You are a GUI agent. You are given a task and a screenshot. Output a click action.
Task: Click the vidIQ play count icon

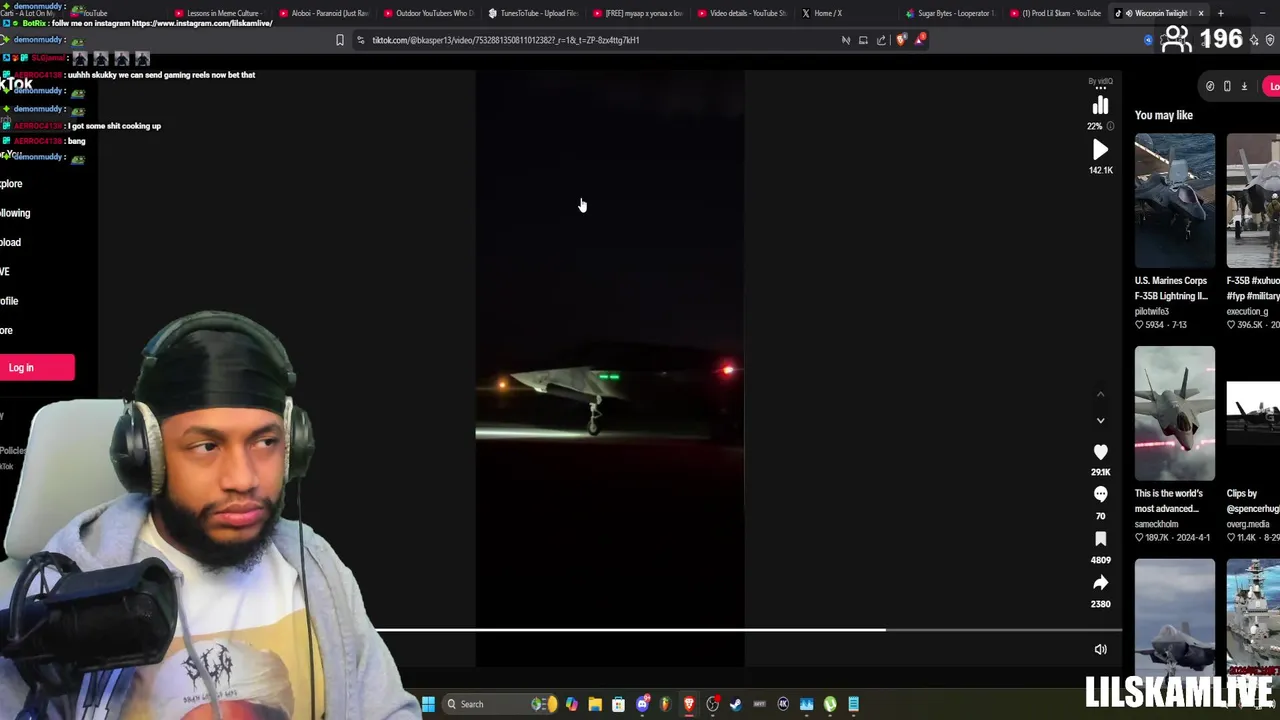pyautogui.click(x=1100, y=150)
